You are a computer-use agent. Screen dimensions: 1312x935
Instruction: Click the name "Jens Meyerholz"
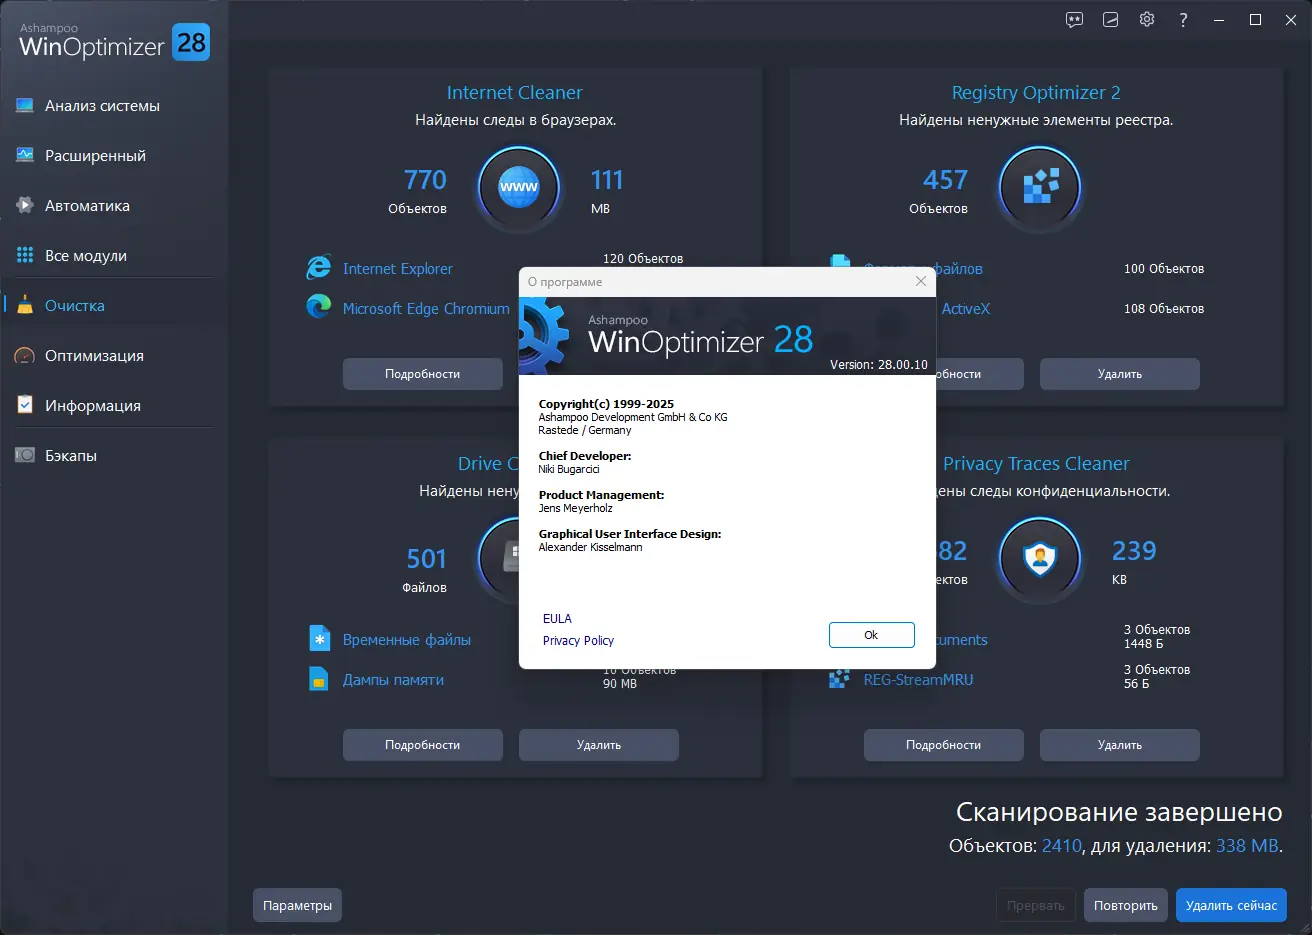click(x=576, y=508)
